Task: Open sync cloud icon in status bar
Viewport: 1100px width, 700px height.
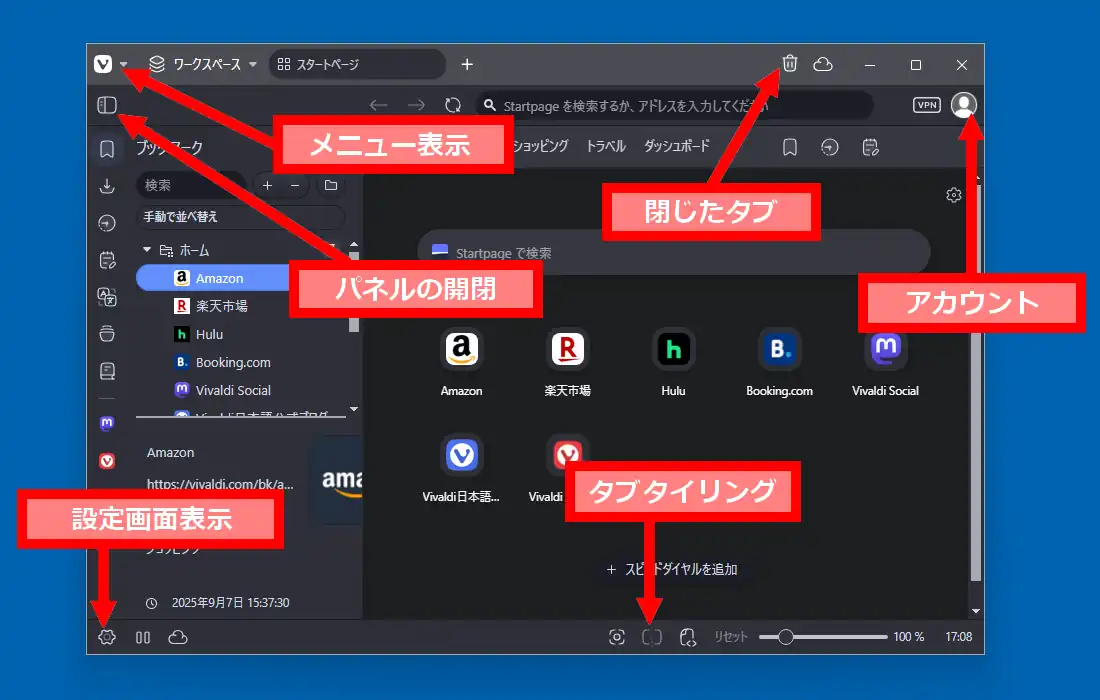Action: tap(178, 638)
